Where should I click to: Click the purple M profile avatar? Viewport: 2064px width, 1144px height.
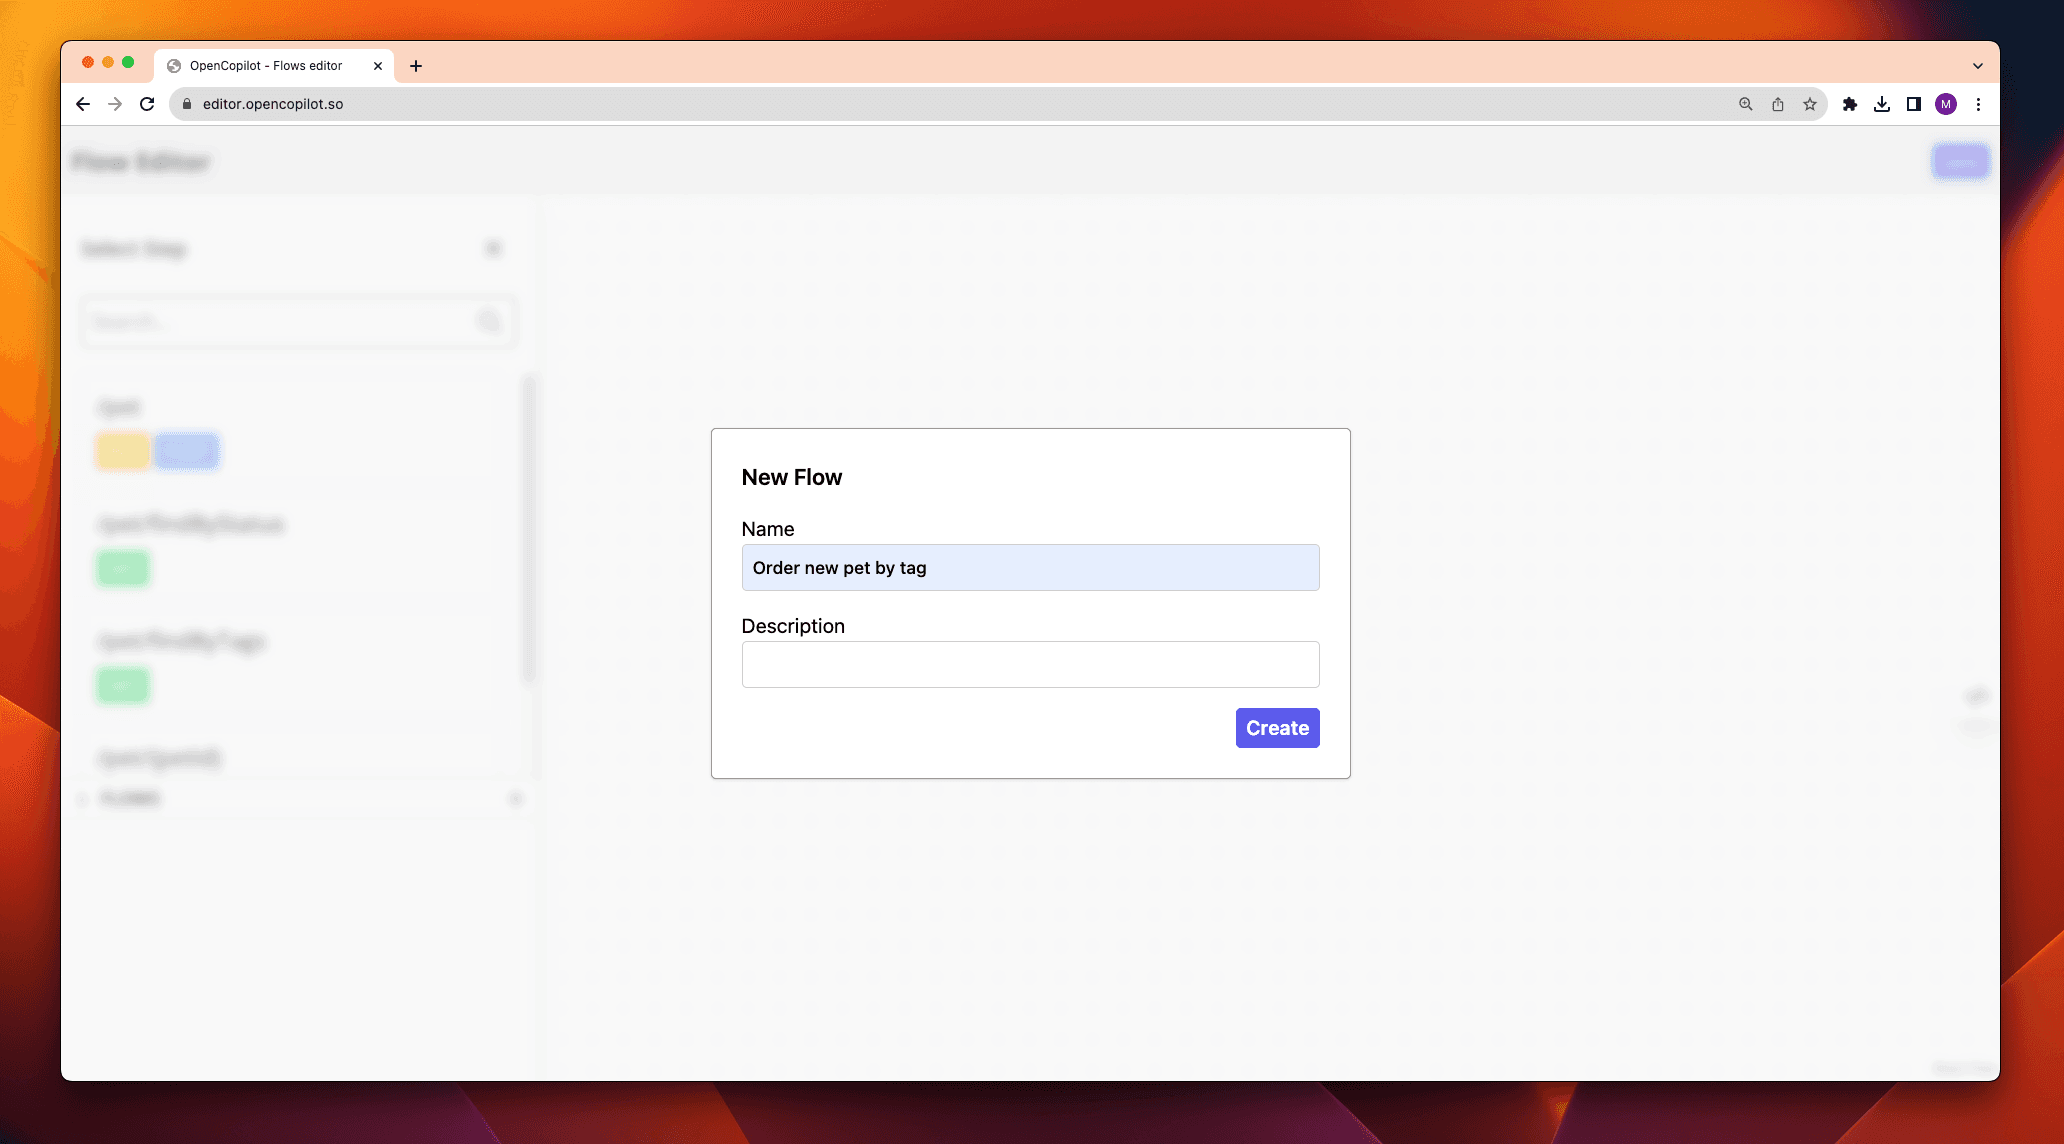click(x=1946, y=104)
